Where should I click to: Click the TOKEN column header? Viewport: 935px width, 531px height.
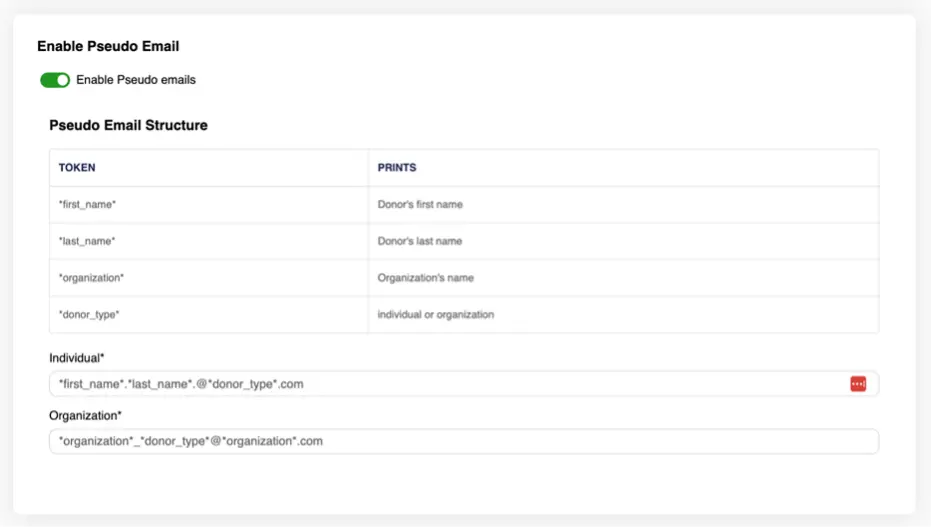coord(77,168)
